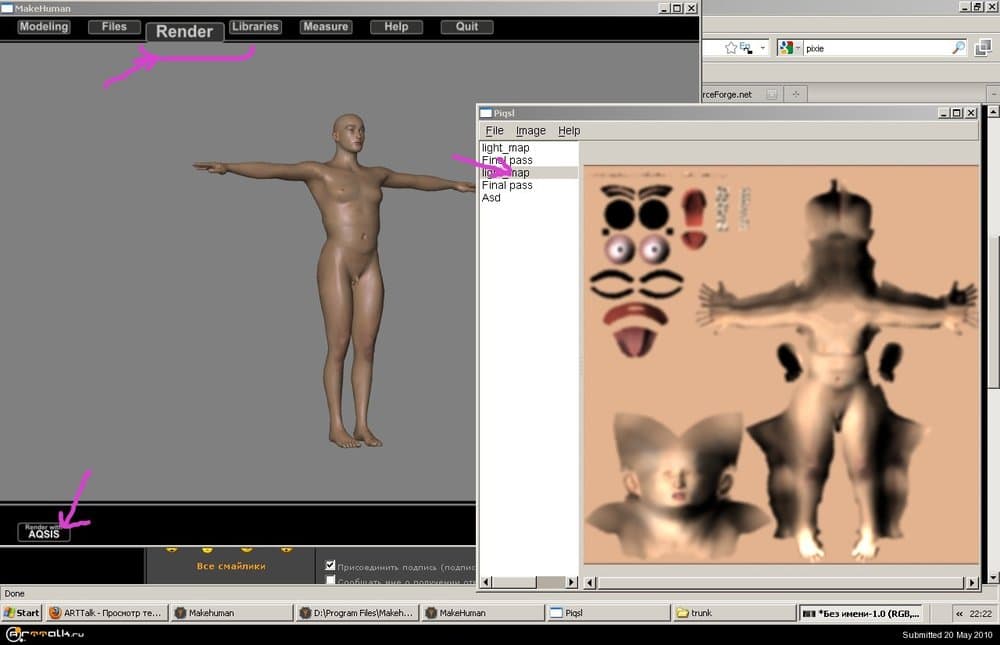The image size is (1000, 645).
Task: Expand the taskbar chevron near the clock
Action: coord(958,612)
